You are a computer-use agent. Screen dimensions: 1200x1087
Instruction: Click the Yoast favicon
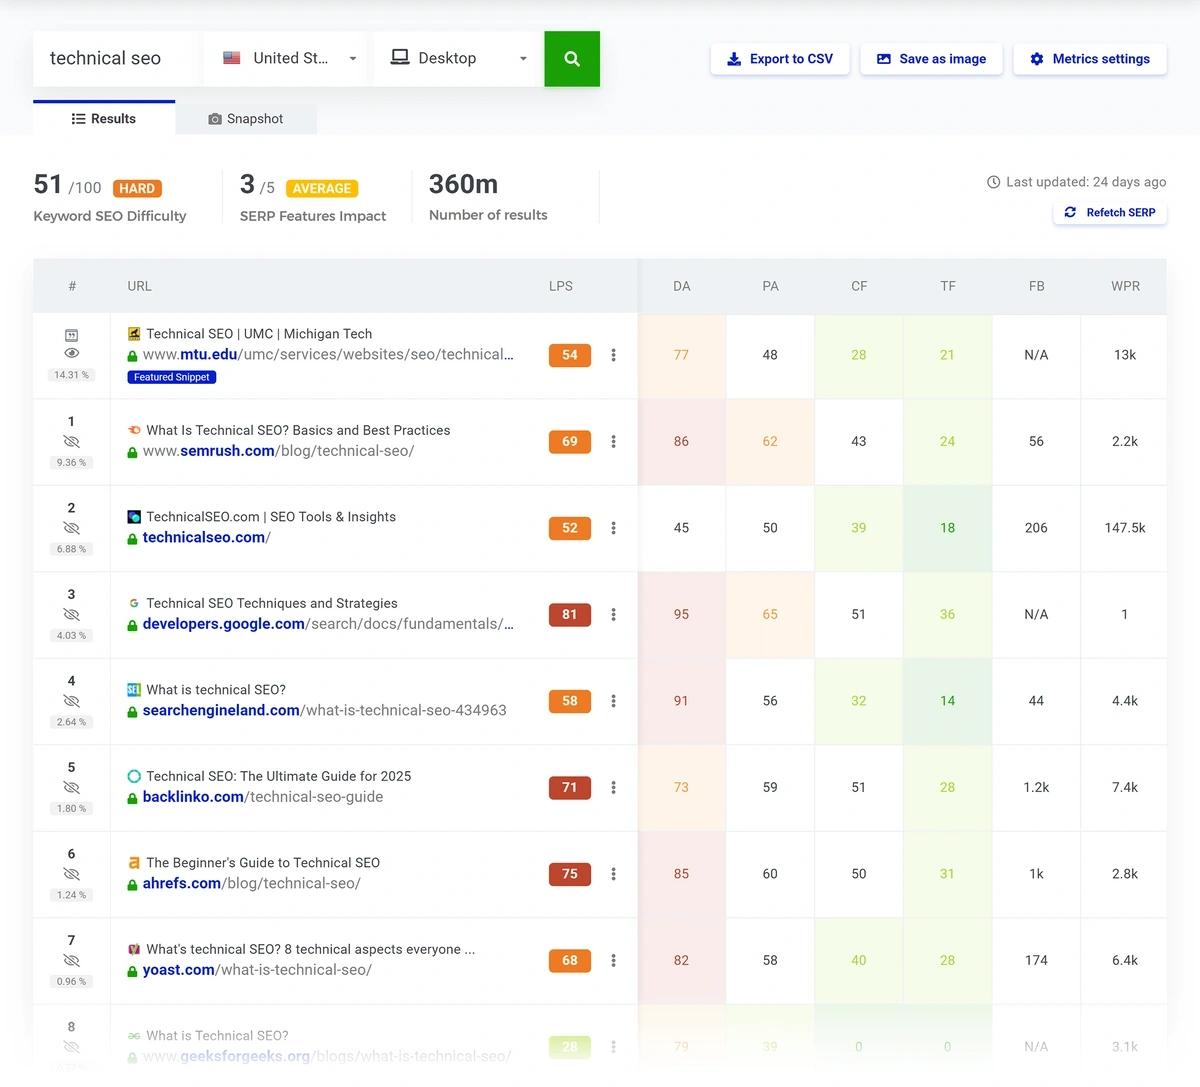click(x=134, y=949)
